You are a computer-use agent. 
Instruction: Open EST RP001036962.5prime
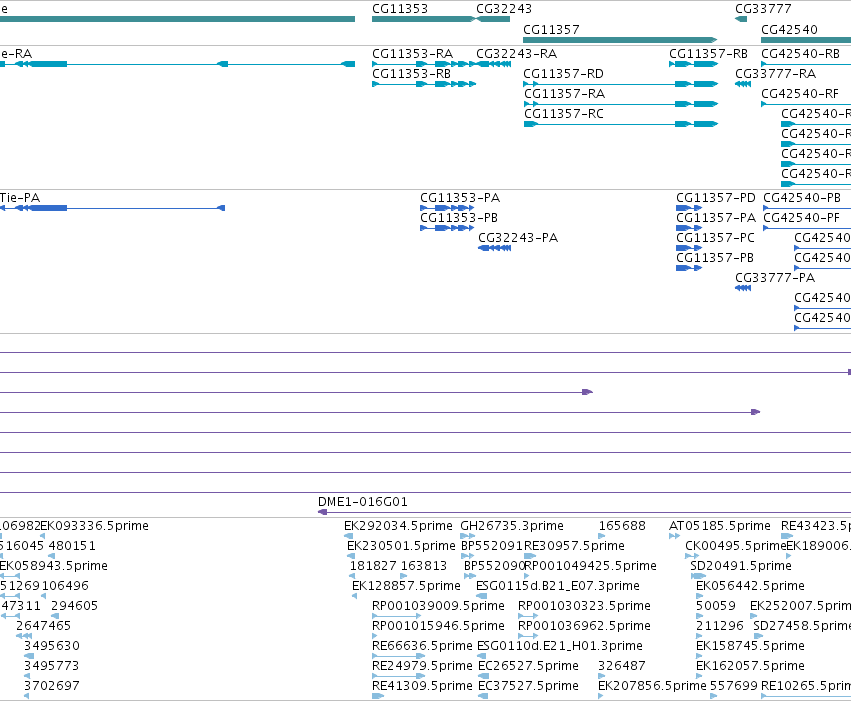click(584, 626)
